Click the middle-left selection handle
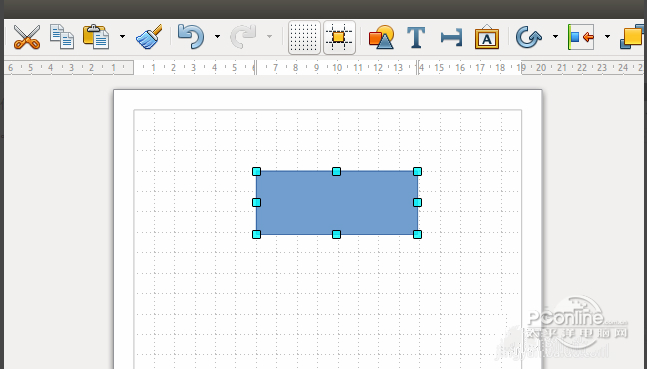Viewport: 647px width, 369px height. pyautogui.click(x=256, y=202)
